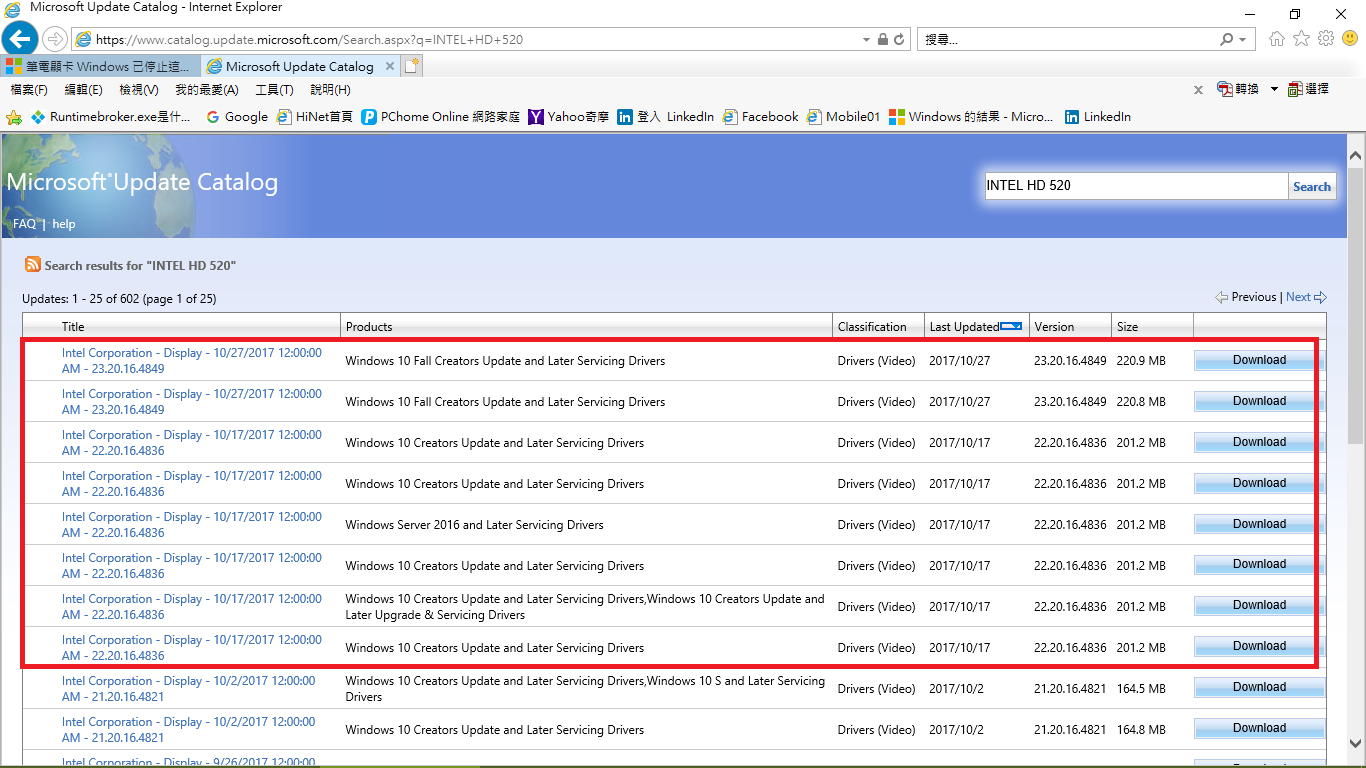This screenshot has height=768, width=1366.
Task: Close the Microsoft Update Catalog tab
Action: 389,66
